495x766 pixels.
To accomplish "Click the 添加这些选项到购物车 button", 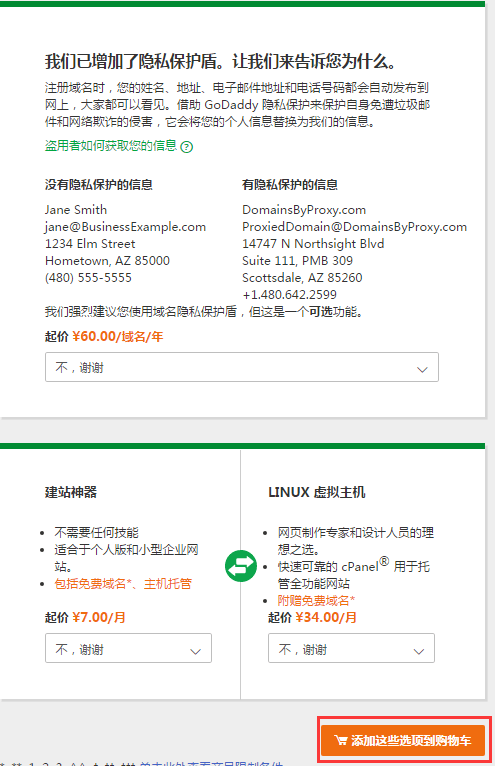I will 403,740.
